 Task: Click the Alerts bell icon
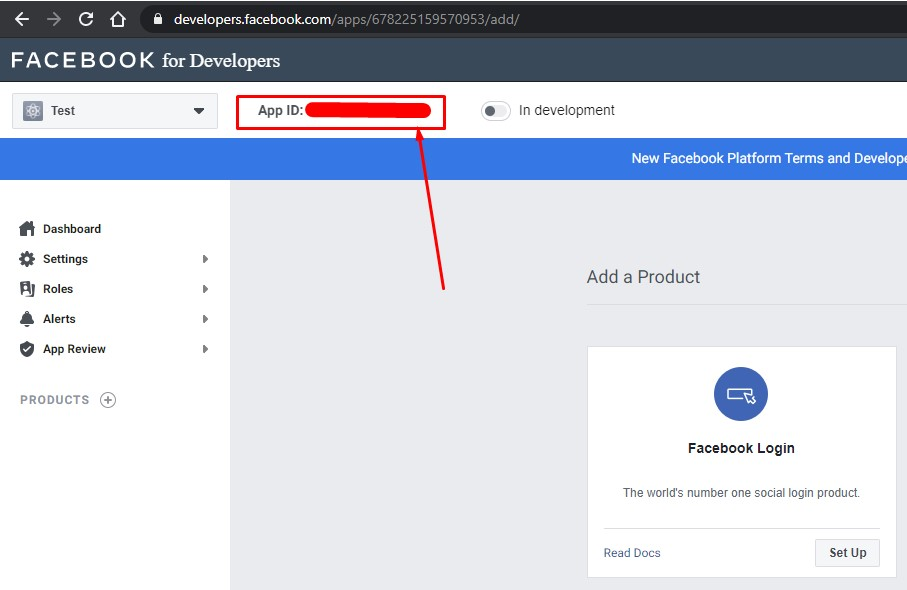pyautogui.click(x=27, y=319)
